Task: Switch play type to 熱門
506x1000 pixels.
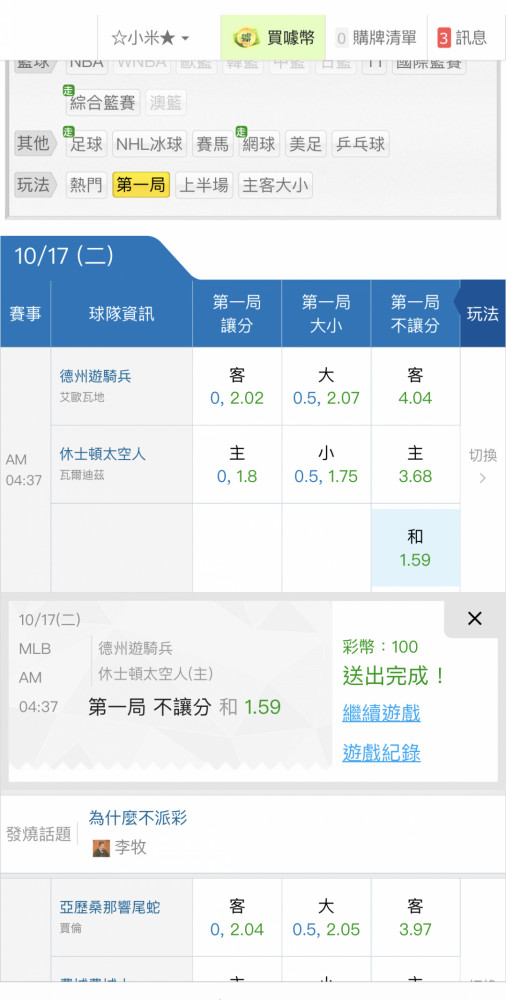Action: [x=86, y=185]
